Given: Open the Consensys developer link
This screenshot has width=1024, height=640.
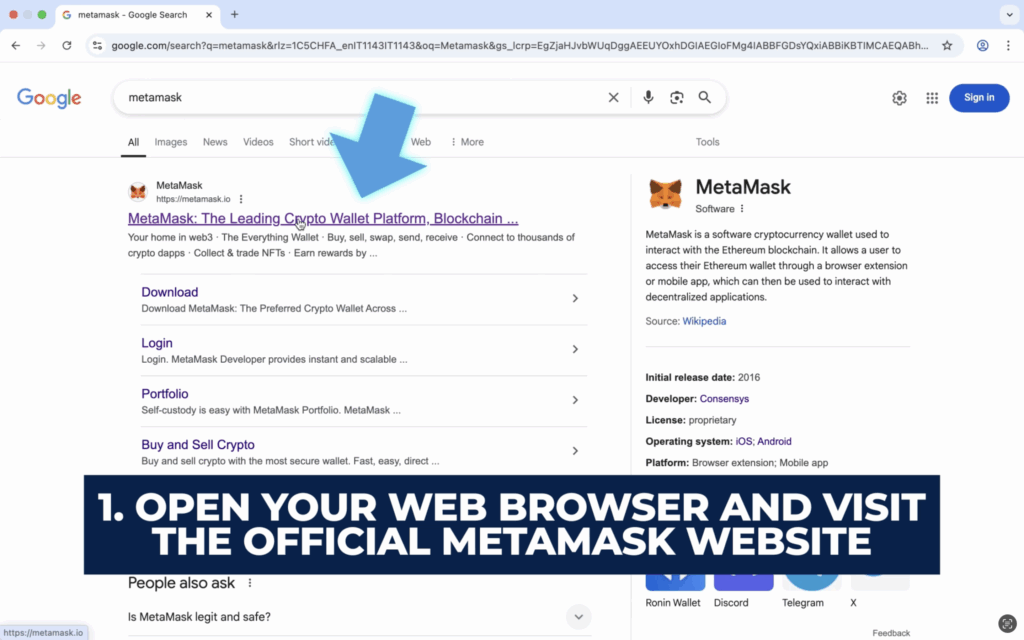Looking at the screenshot, I should [x=724, y=399].
